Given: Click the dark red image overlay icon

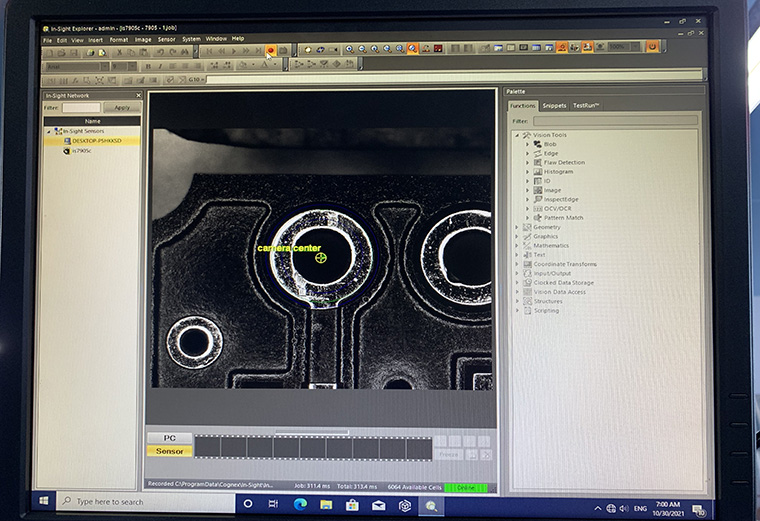Looking at the screenshot, I should point(438,48).
